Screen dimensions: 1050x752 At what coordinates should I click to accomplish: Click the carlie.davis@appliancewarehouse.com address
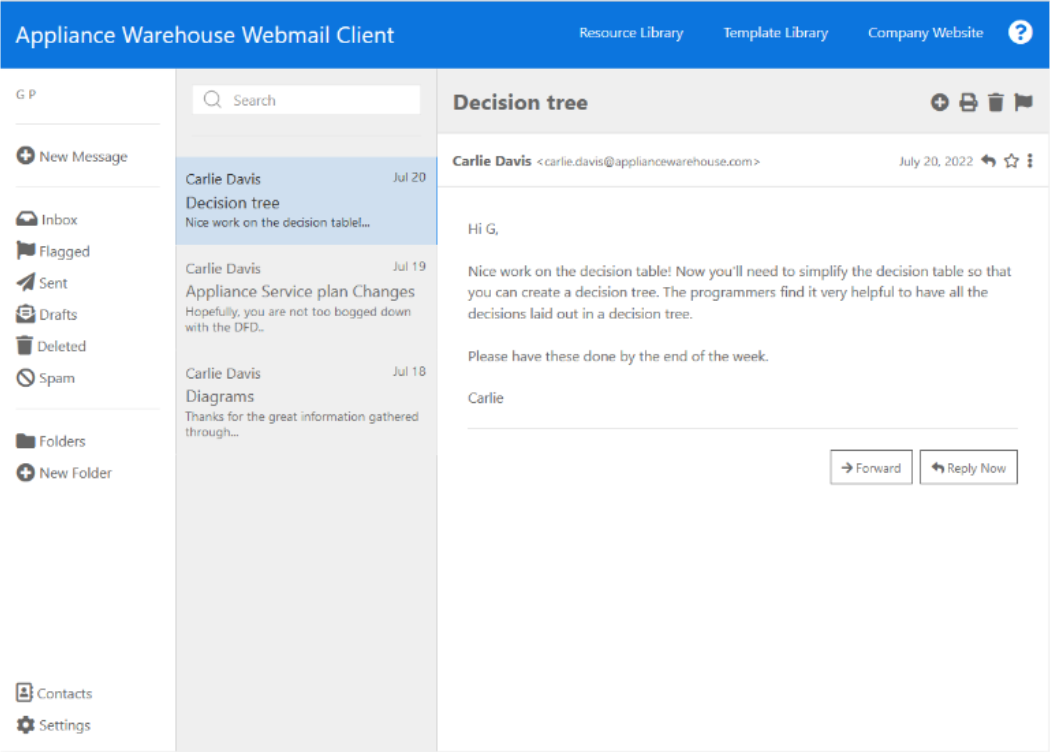click(x=648, y=161)
